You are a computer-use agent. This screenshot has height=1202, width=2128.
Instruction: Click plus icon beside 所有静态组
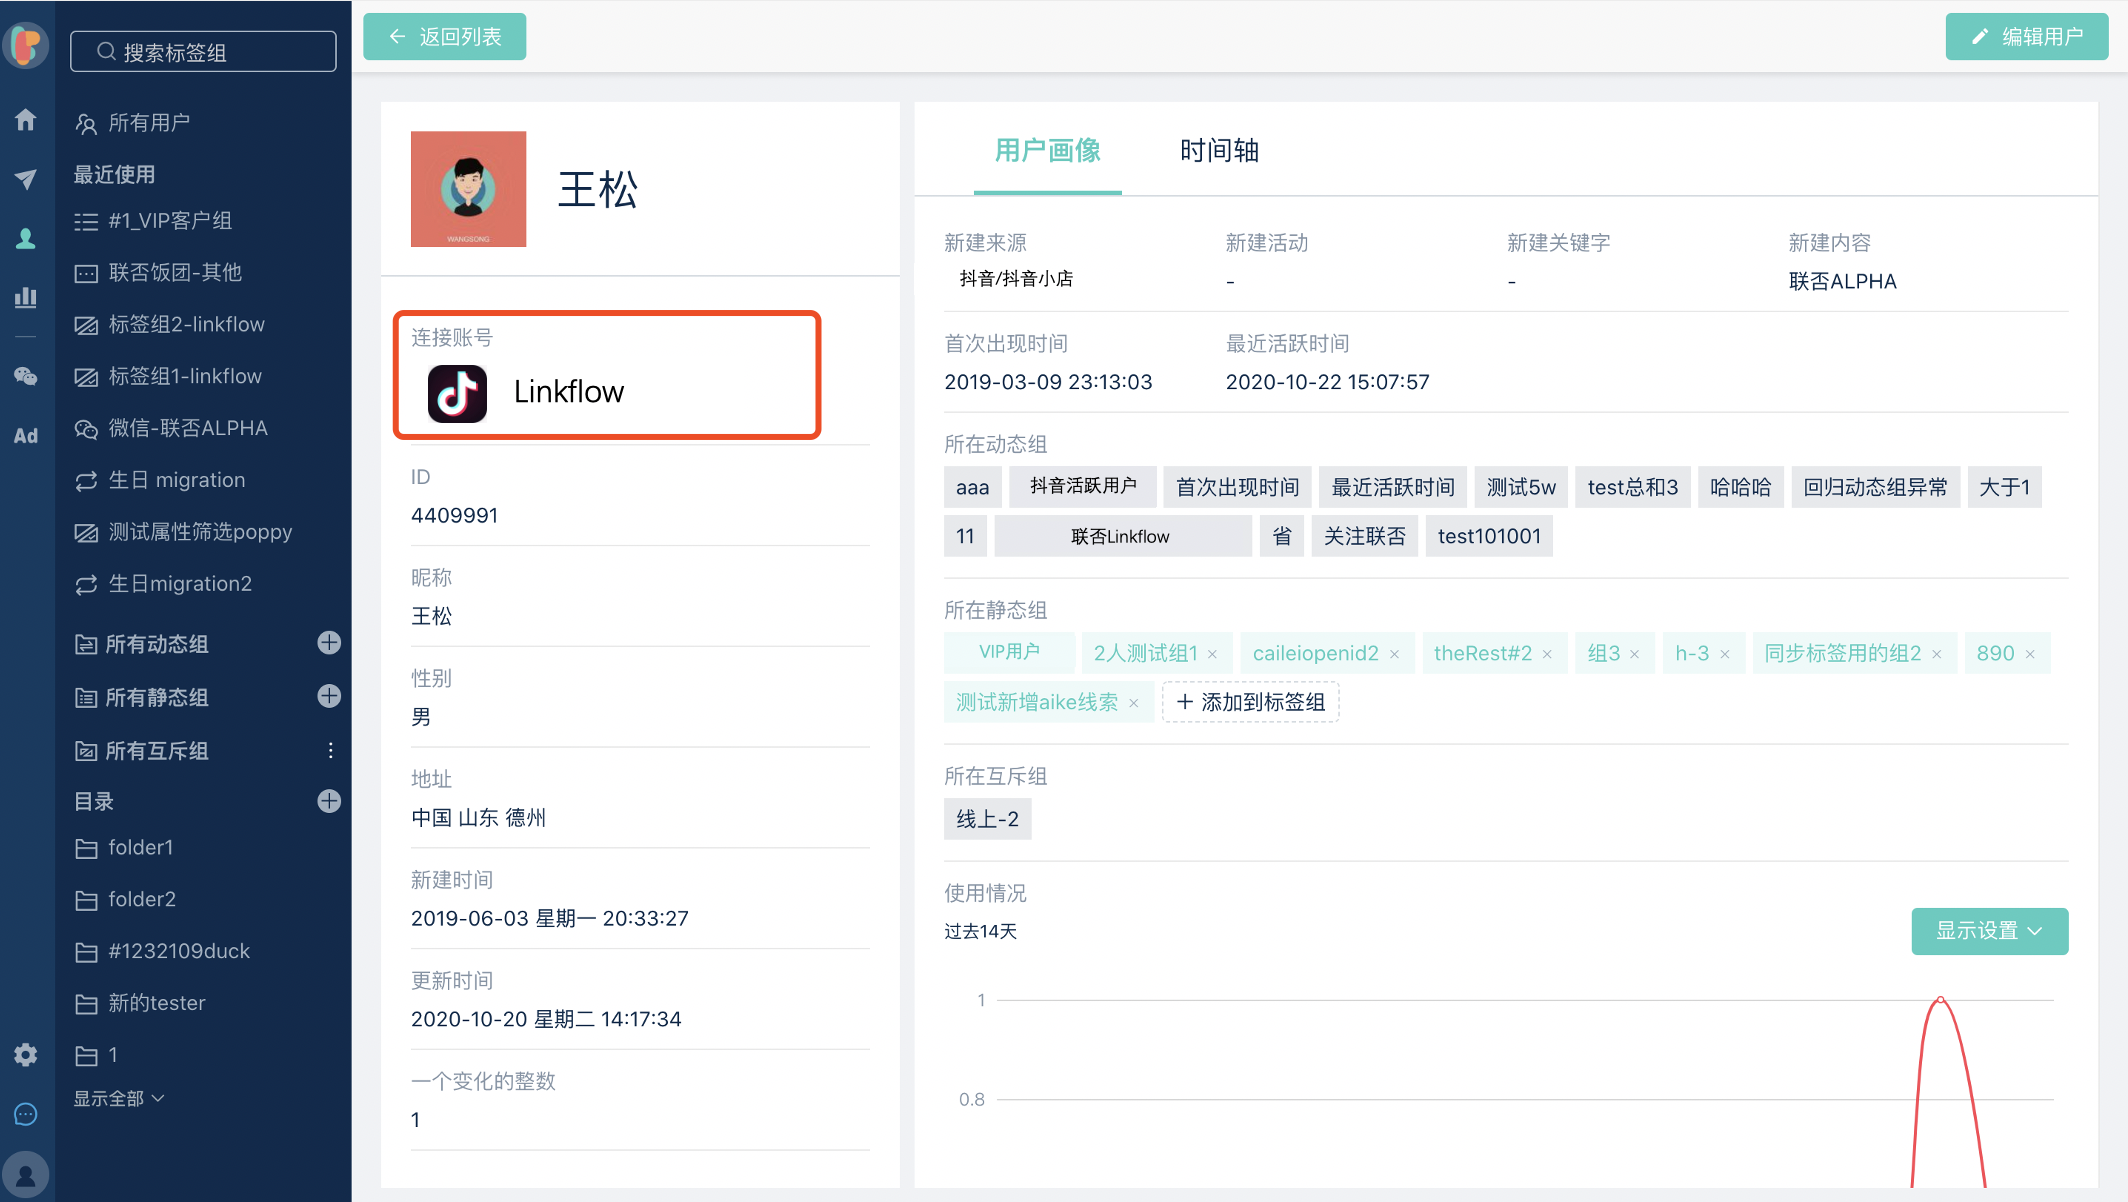[x=329, y=696]
